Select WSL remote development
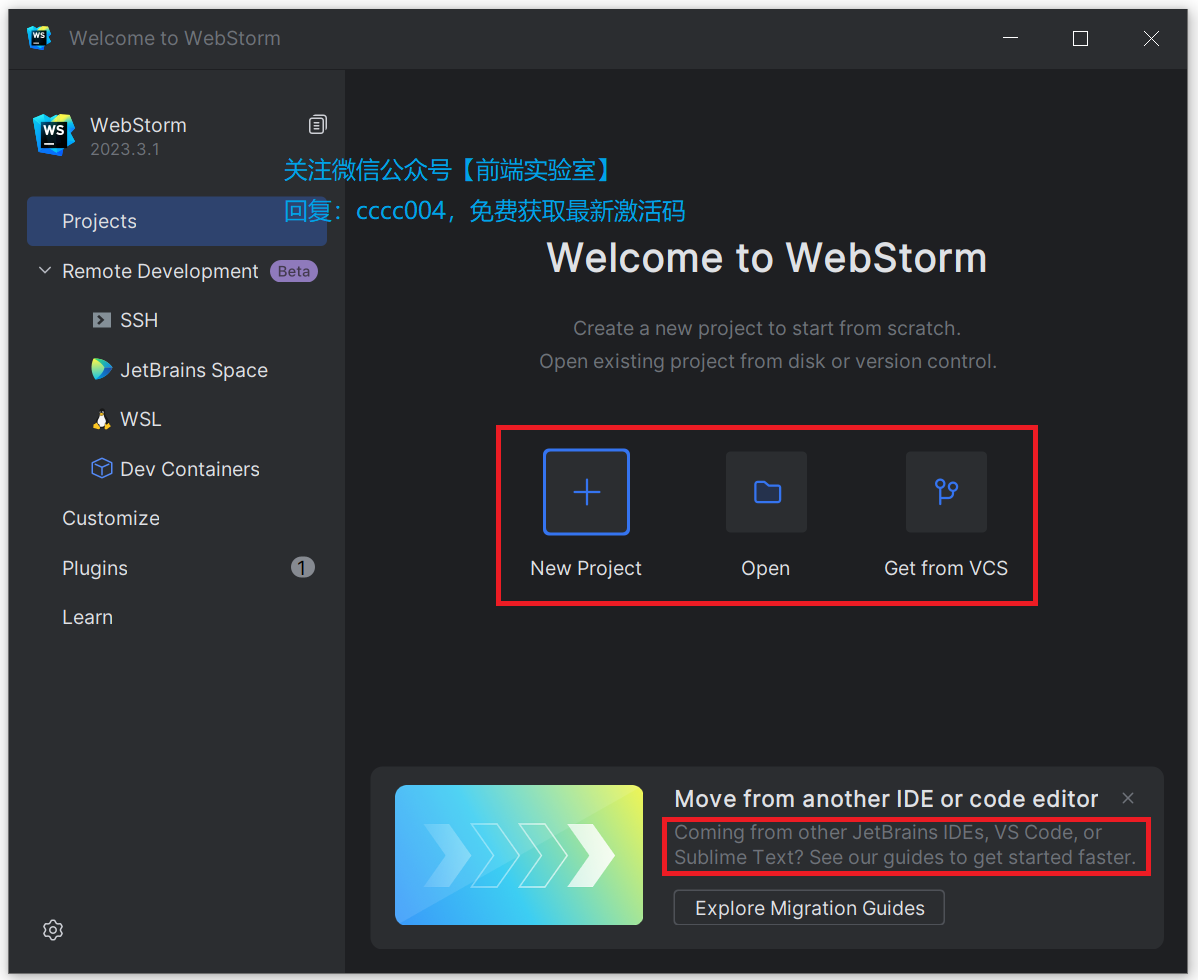 pos(140,419)
